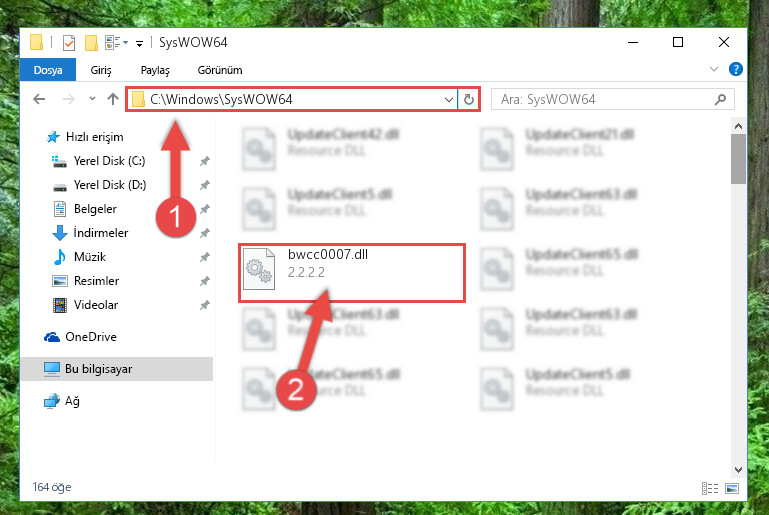Go up one folder level arrow
This screenshot has width=769, height=515.
click(113, 99)
